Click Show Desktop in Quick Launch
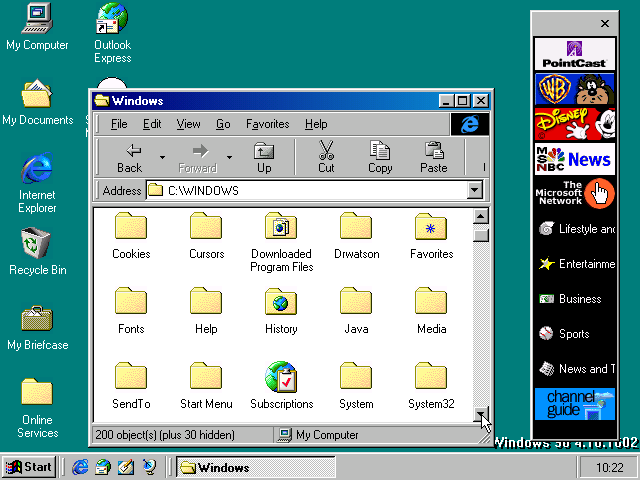640x480 pixels. click(126, 467)
